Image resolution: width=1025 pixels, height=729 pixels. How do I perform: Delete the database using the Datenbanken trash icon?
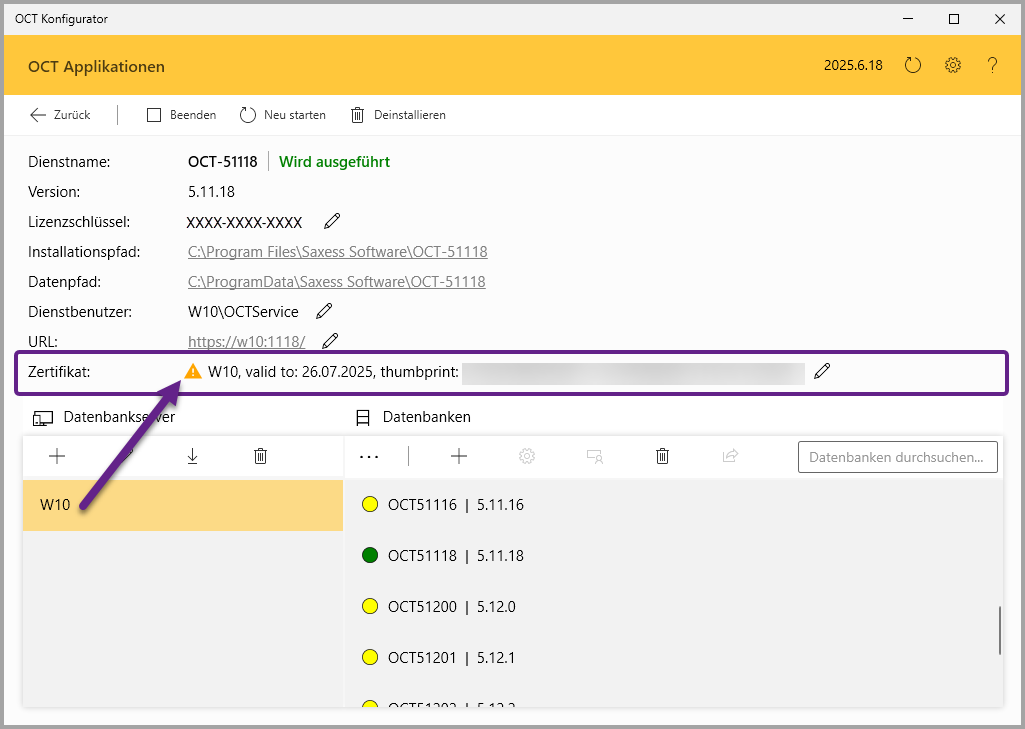coord(662,456)
